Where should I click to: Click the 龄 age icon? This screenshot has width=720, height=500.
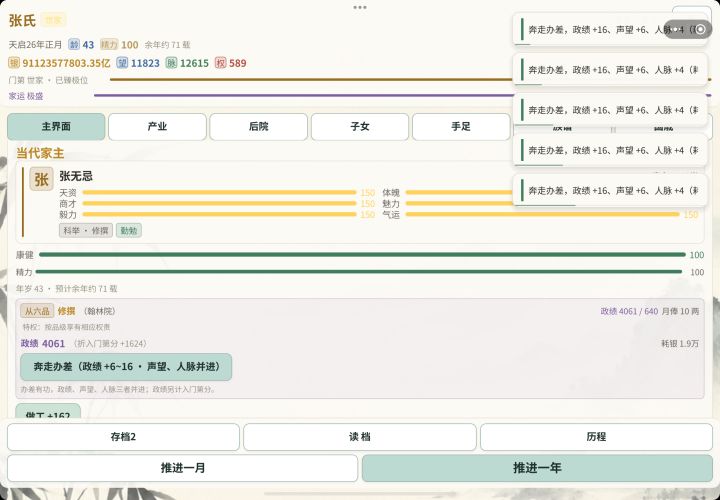click(x=74, y=45)
